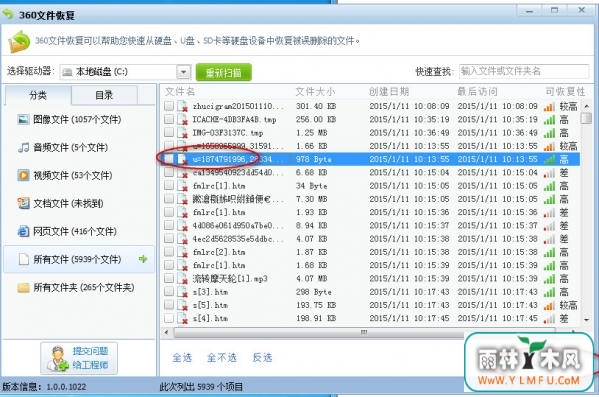Image resolution: width=599 pixels, height=397 pixels.
Task: Click the horizontal scrollbar thumb
Action: [x=363, y=332]
